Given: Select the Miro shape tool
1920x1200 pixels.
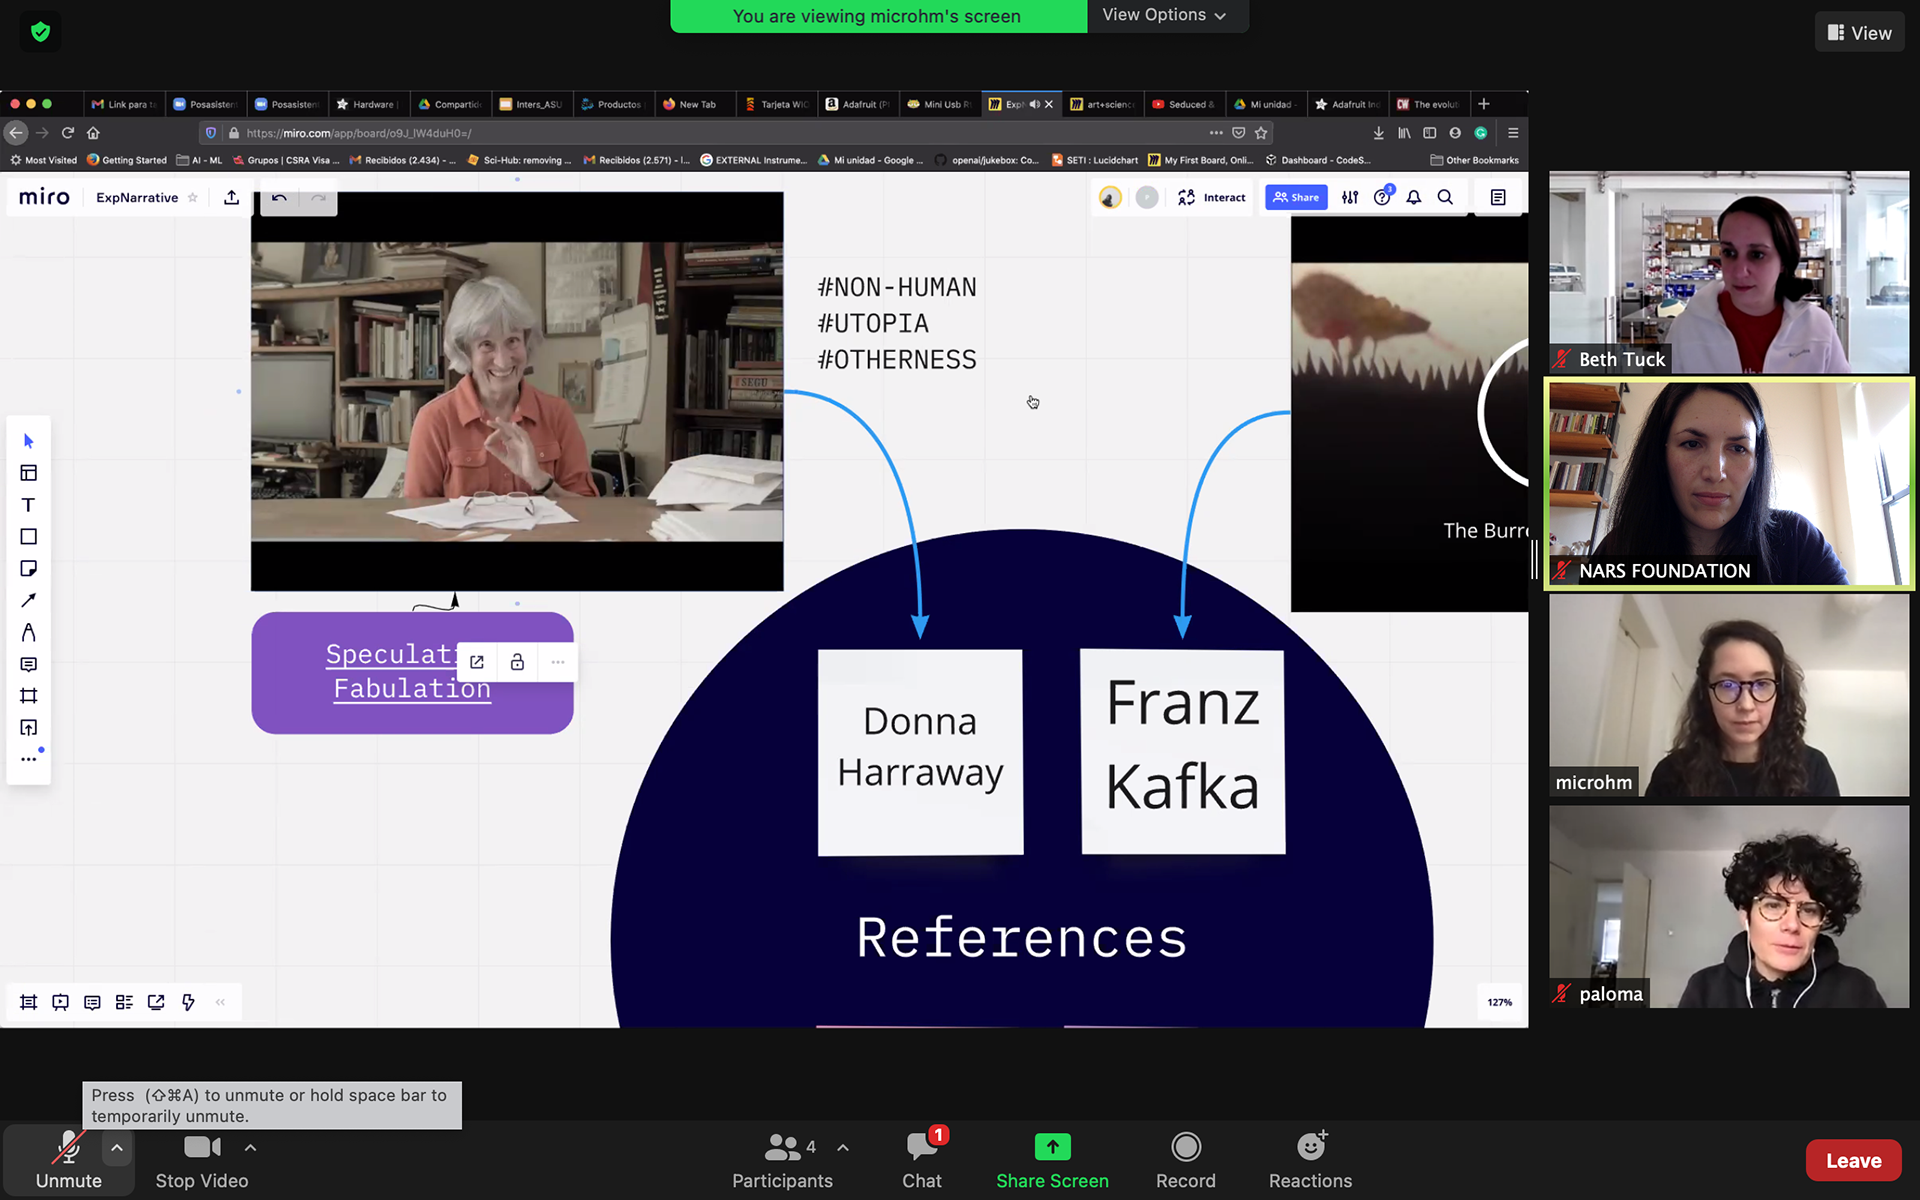Looking at the screenshot, I should point(28,537).
